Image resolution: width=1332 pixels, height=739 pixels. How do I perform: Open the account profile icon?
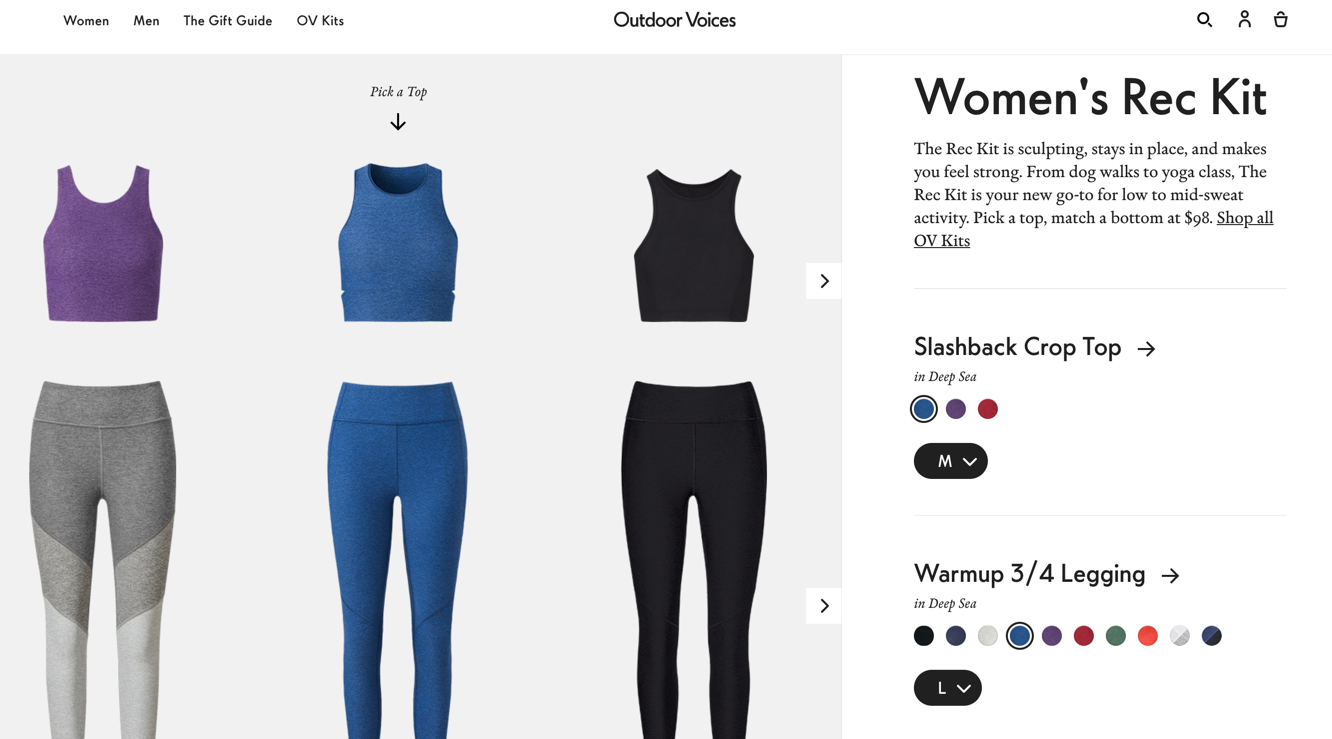pyautogui.click(x=1244, y=19)
